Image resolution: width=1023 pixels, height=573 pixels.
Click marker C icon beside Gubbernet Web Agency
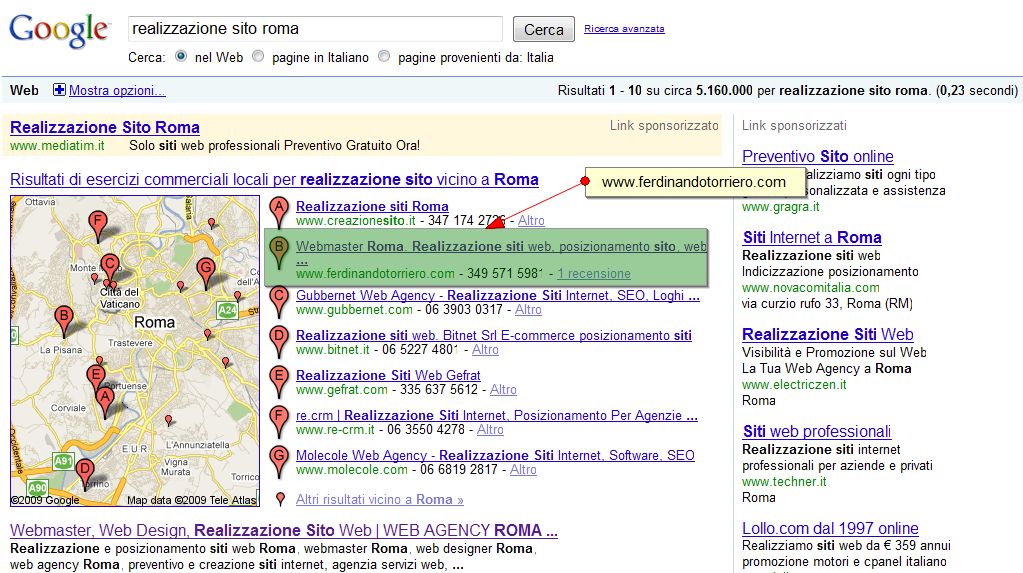tap(279, 302)
